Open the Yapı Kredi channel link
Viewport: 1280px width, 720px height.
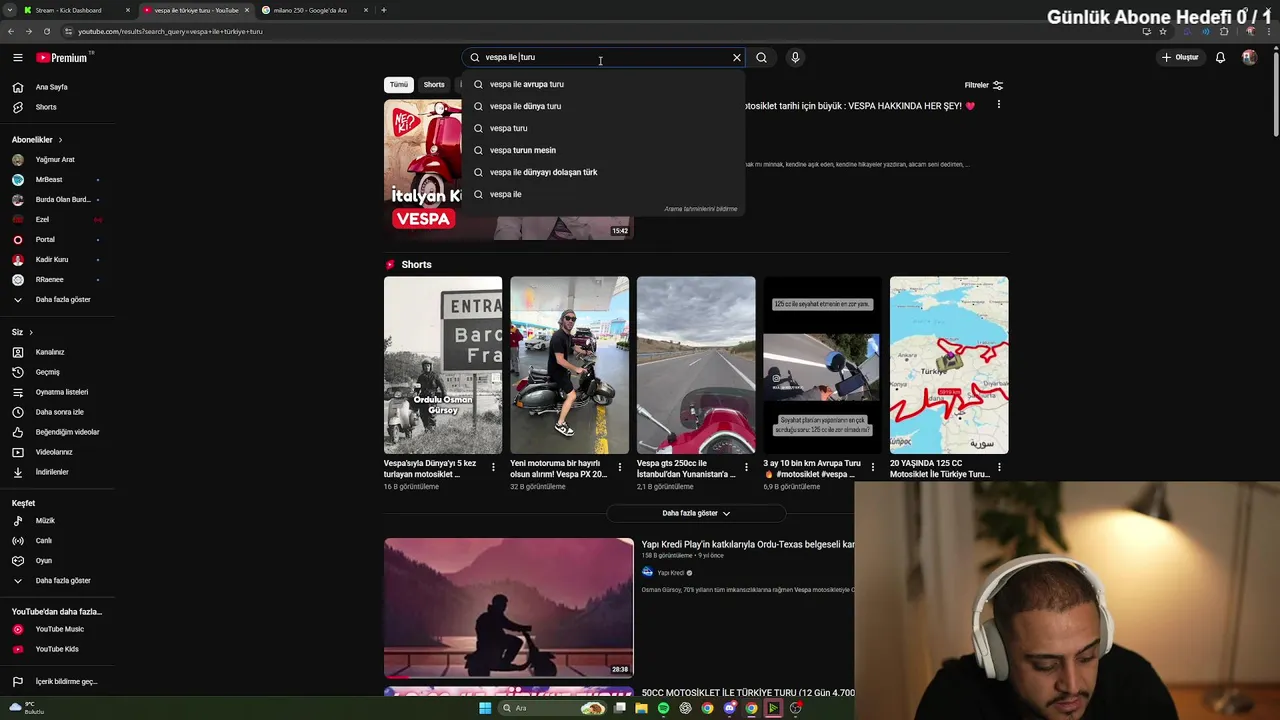tap(670, 573)
